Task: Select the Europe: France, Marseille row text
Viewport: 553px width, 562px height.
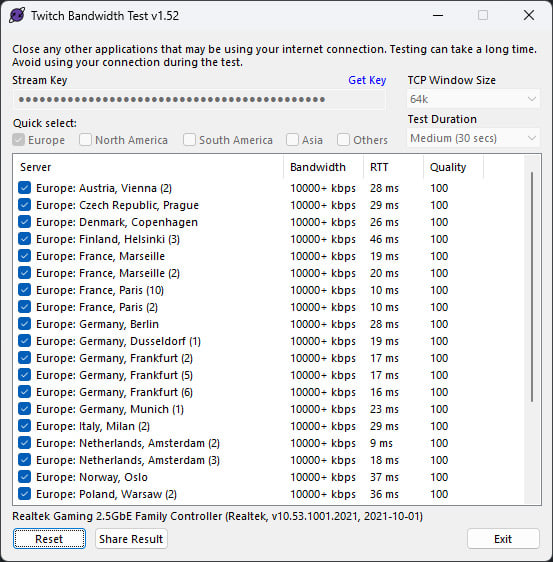Action: click(100, 256)
